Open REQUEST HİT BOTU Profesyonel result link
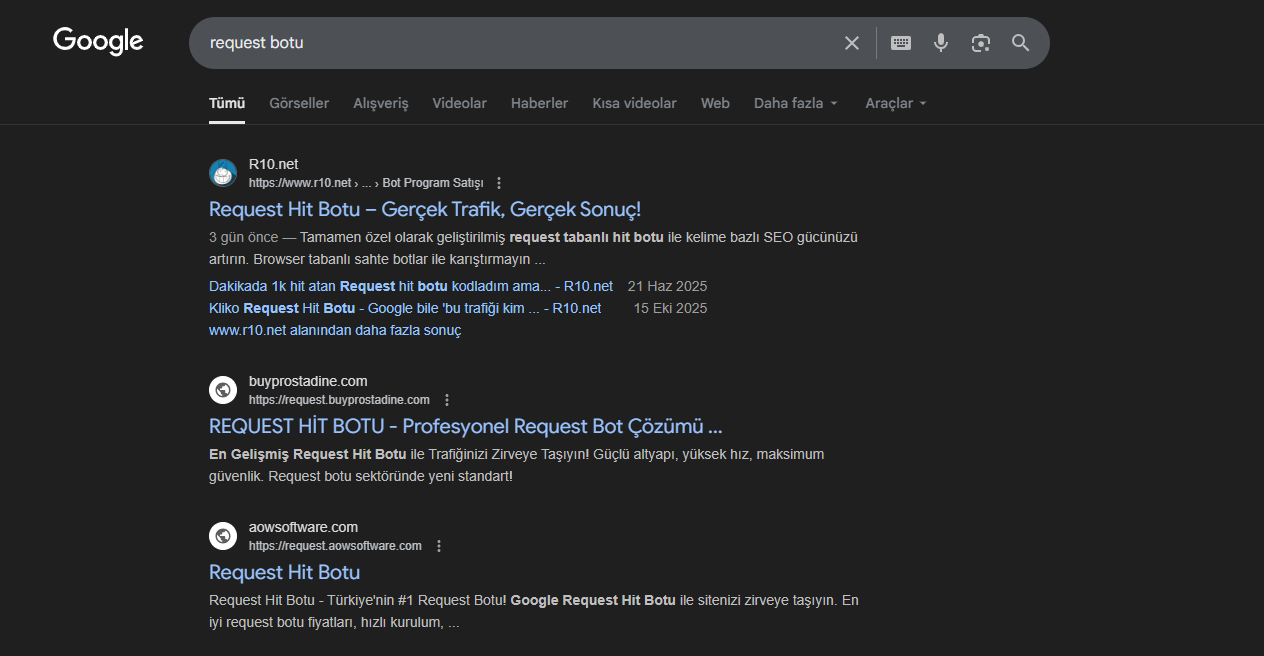 pos(465,426)
